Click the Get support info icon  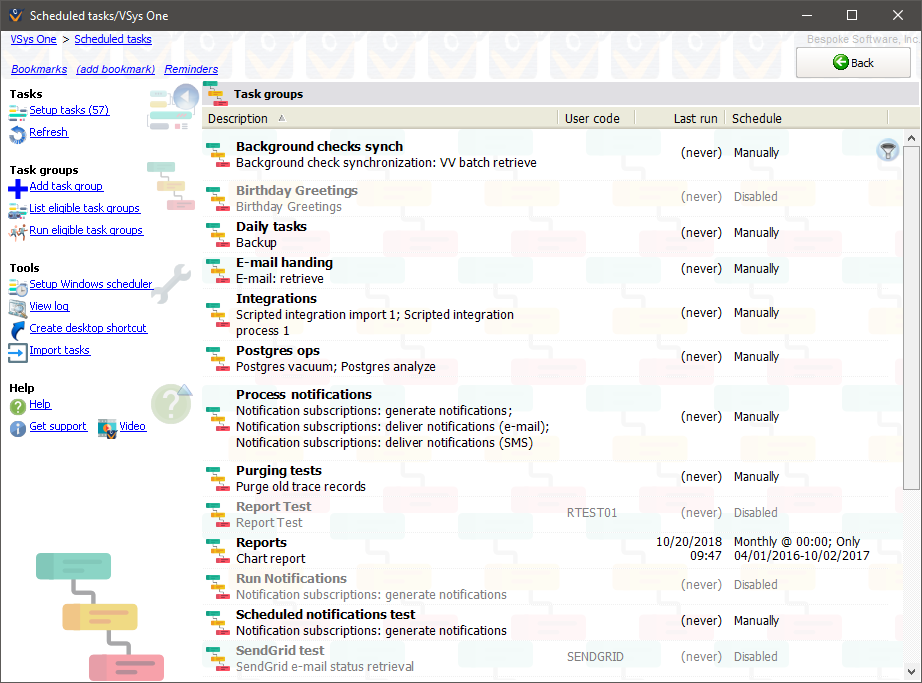[x=18, y=427]
